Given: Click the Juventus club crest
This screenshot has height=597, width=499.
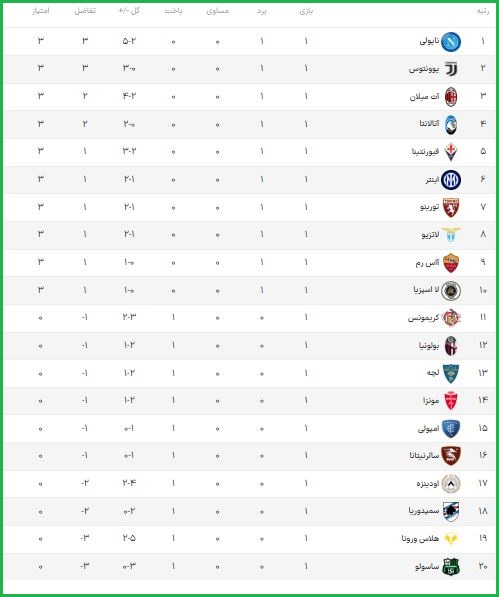Looking at the screenshot, I should tap(451, 69).
